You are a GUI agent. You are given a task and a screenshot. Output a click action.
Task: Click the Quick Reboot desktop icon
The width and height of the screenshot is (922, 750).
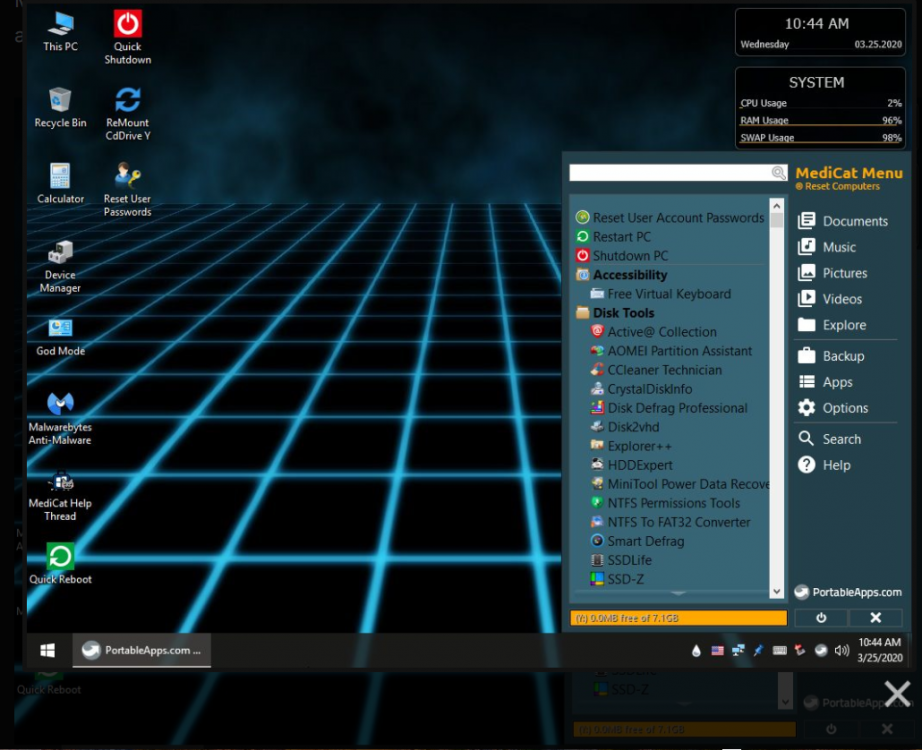point(60,557)
